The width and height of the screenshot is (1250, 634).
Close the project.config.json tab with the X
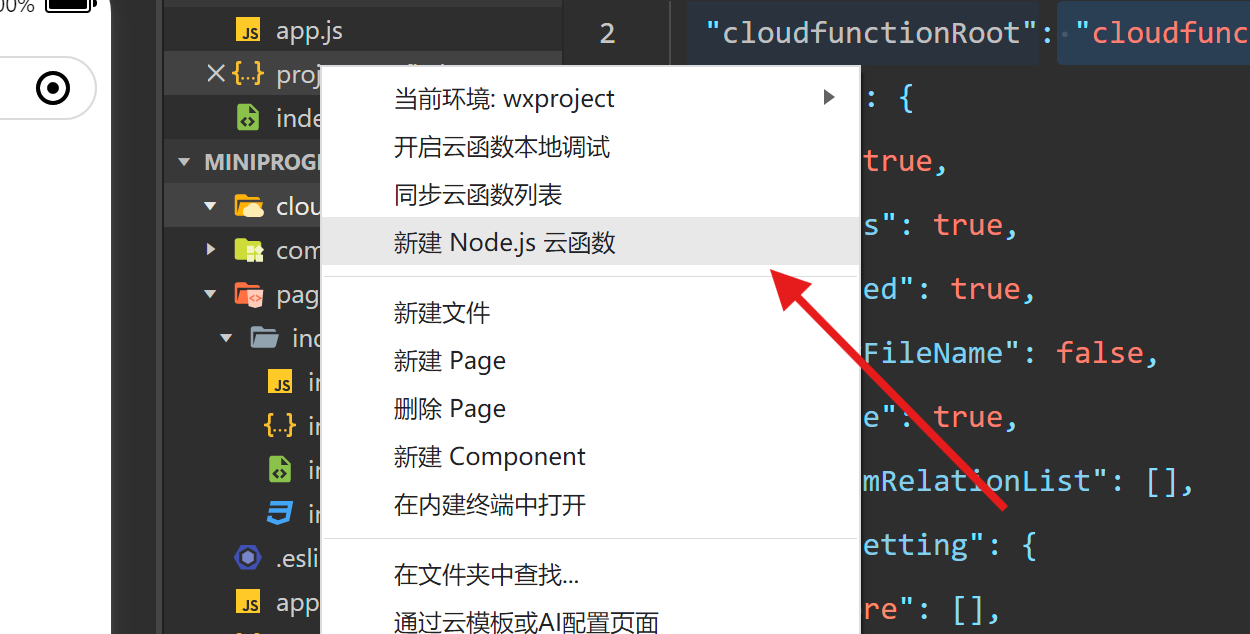pyautogui.click(x=216, y=73)
